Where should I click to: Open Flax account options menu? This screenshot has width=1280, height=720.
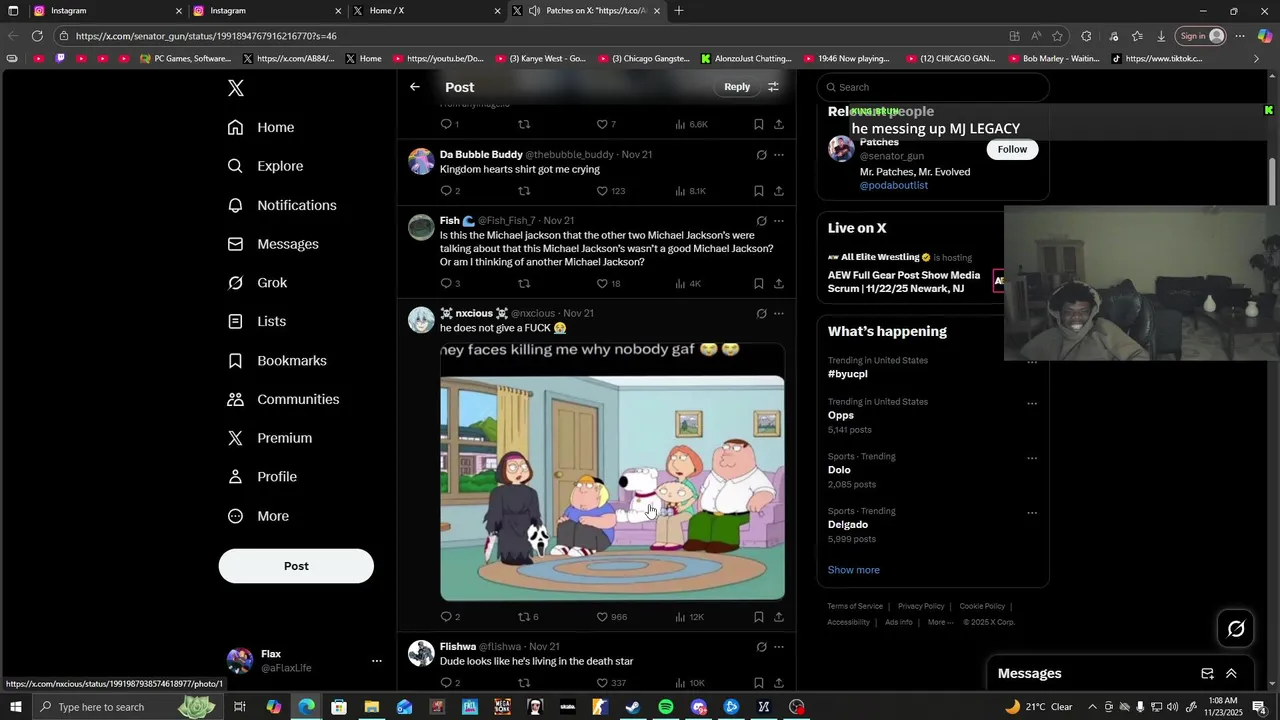377,661
